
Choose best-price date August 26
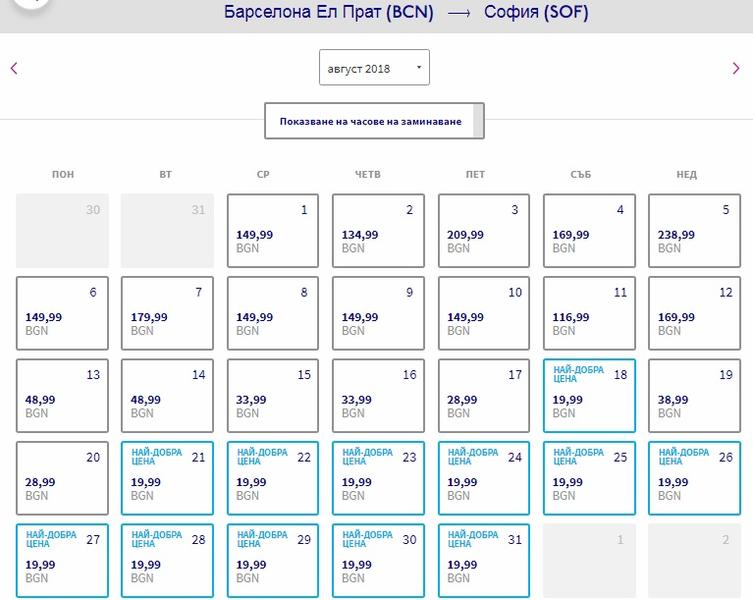tap(694, 478)
